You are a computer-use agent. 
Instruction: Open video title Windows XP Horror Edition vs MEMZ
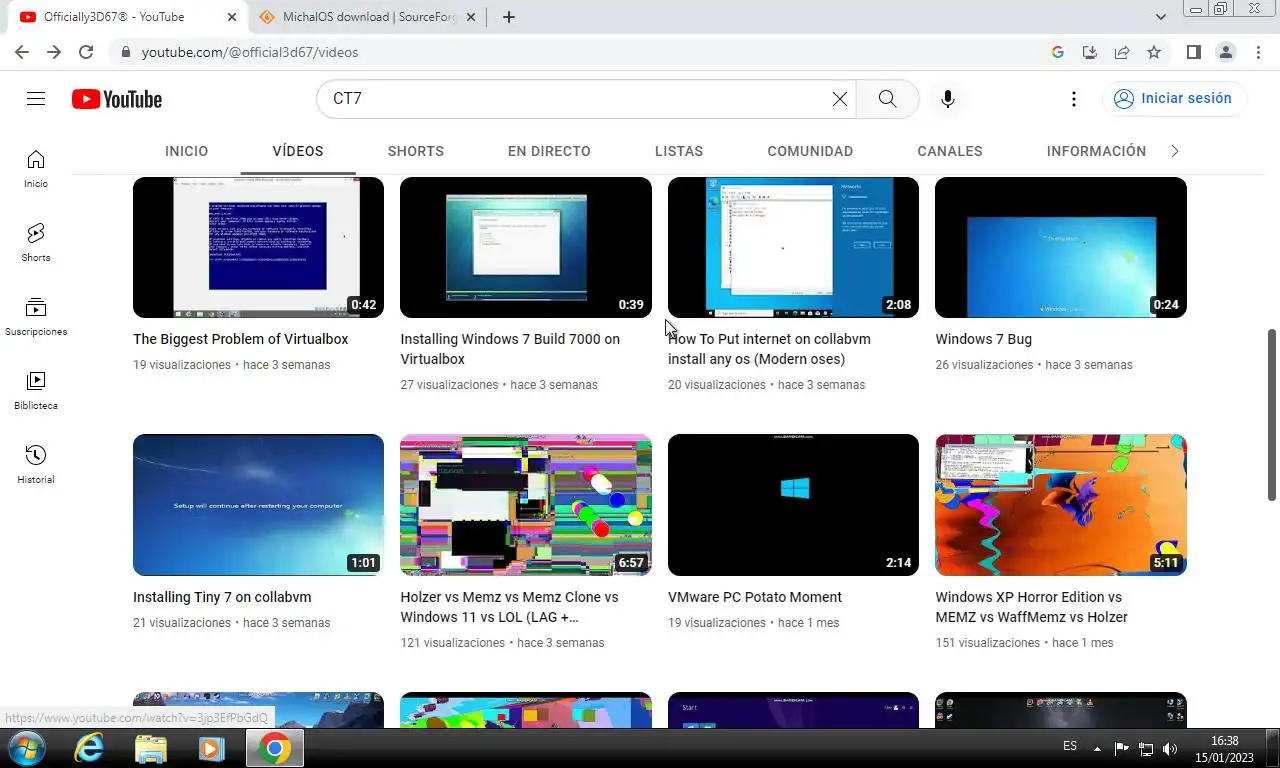(1031, 607)
